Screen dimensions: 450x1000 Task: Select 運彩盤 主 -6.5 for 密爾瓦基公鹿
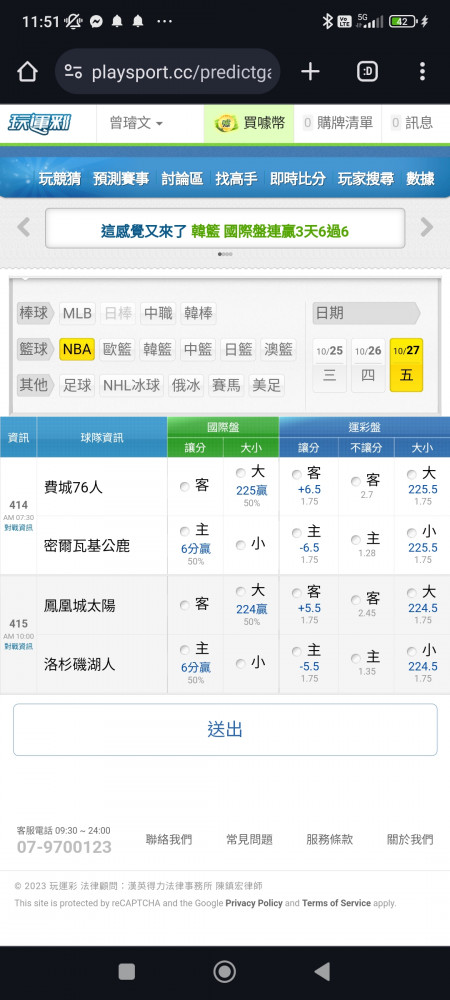(x=296, y=533)
